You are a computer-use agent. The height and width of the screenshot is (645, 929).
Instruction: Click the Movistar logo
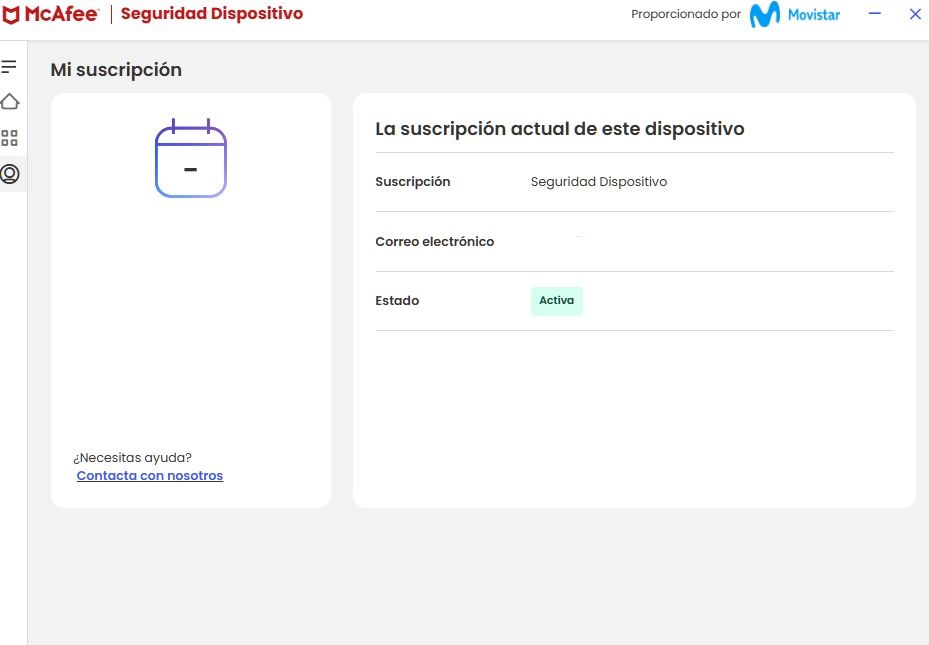point(794,13)
